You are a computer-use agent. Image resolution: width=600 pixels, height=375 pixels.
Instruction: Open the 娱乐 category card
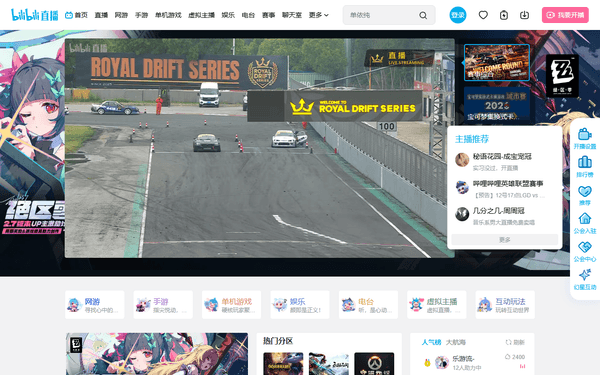pyautogui.click(x=300, y=305)
